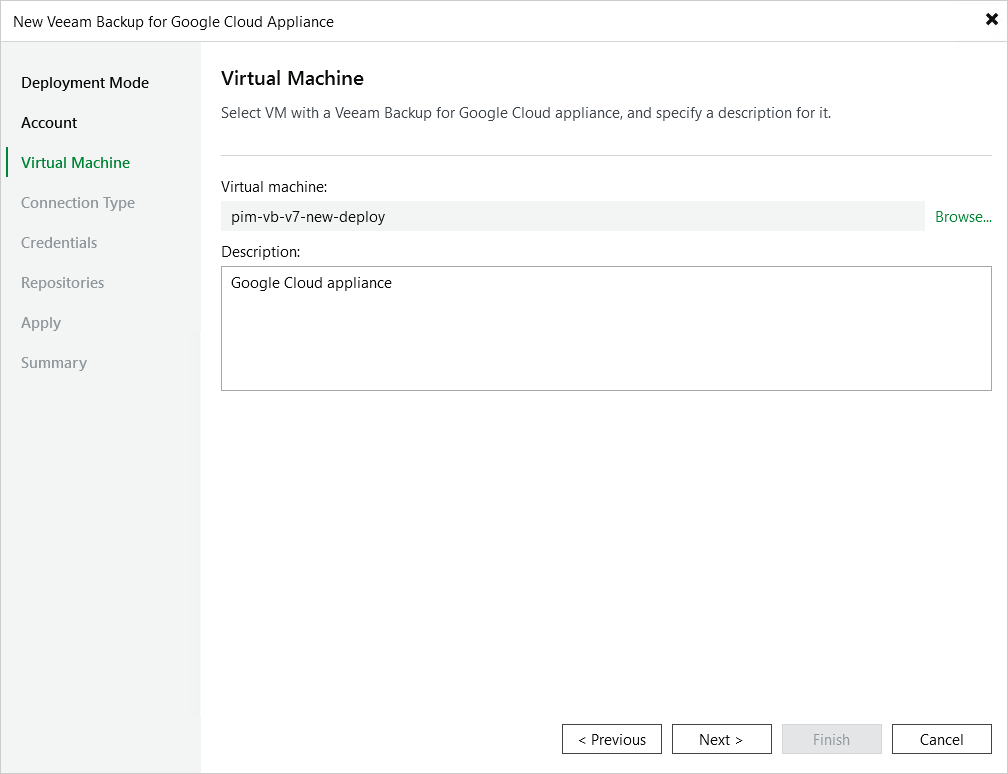Open the Account wizard step
Viewport: 1008px width, 774px height.
coord(49,123)
